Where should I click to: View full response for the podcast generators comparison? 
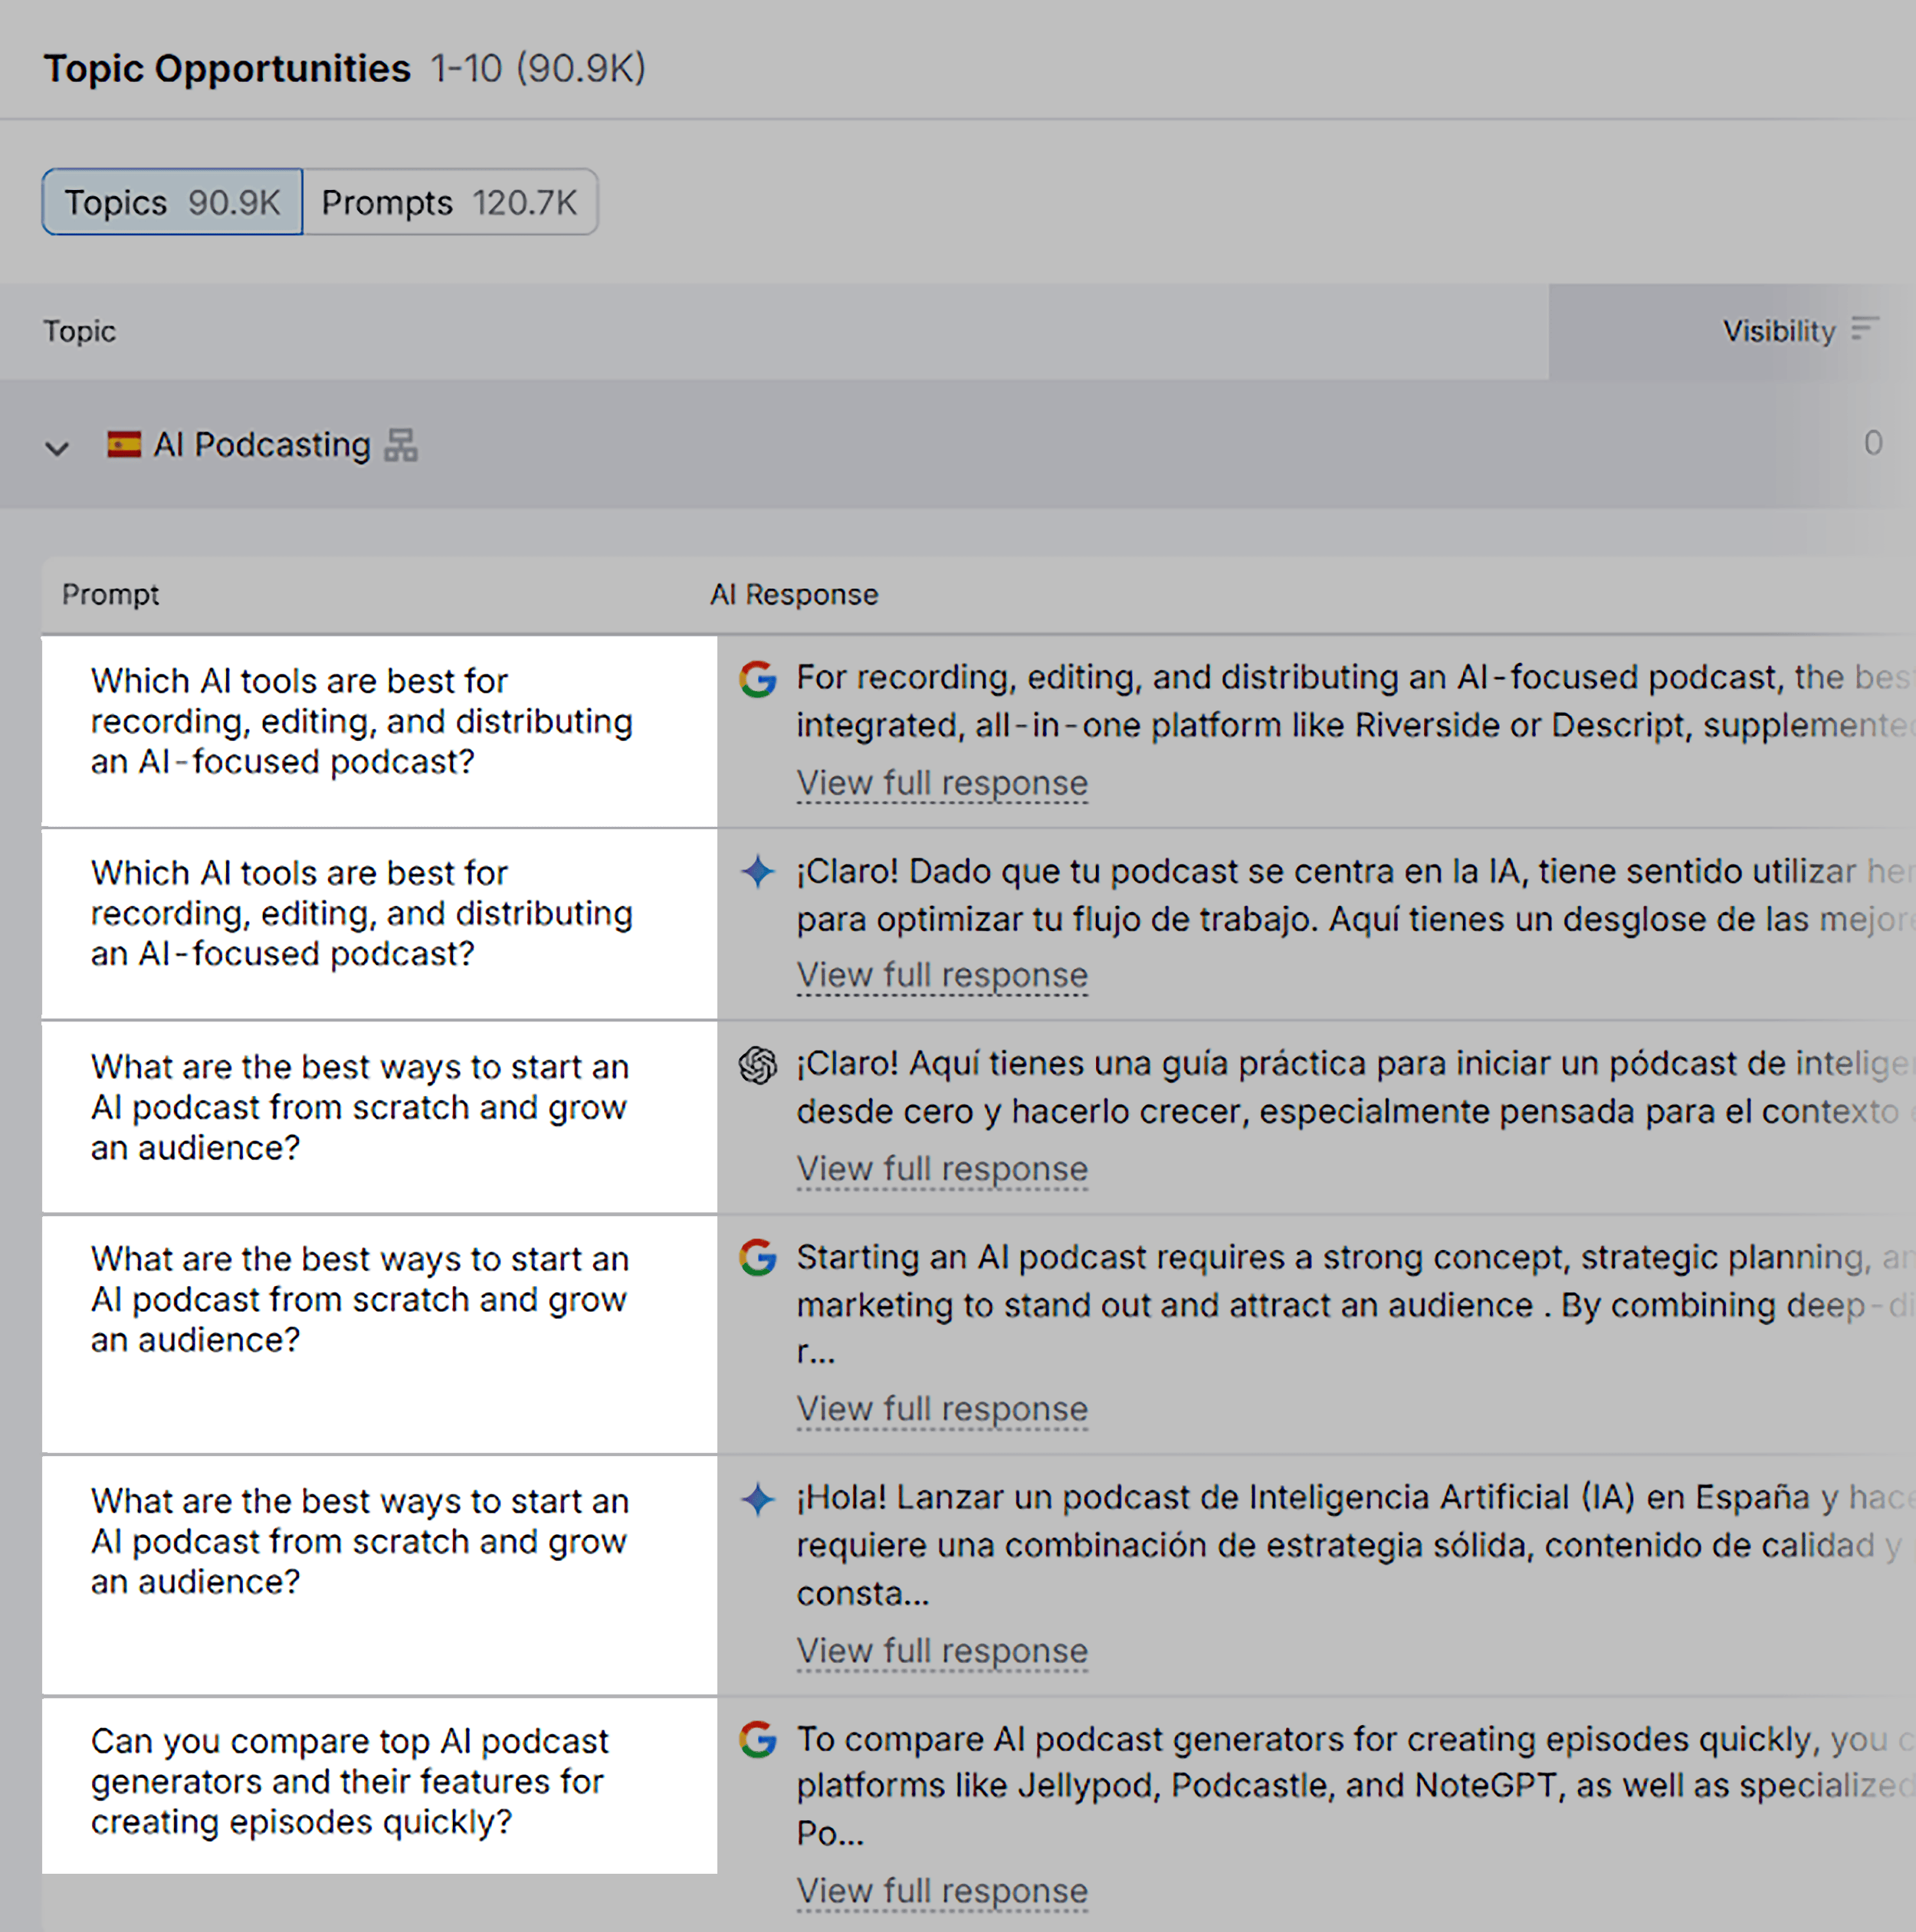coord(941,1891)
